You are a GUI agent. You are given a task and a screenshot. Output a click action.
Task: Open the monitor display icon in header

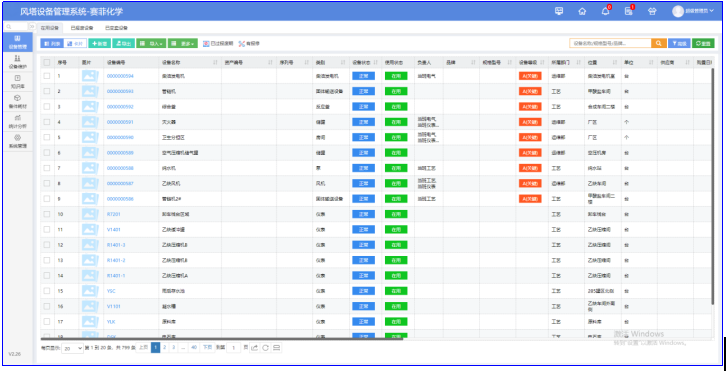click(x=559, y=12)
